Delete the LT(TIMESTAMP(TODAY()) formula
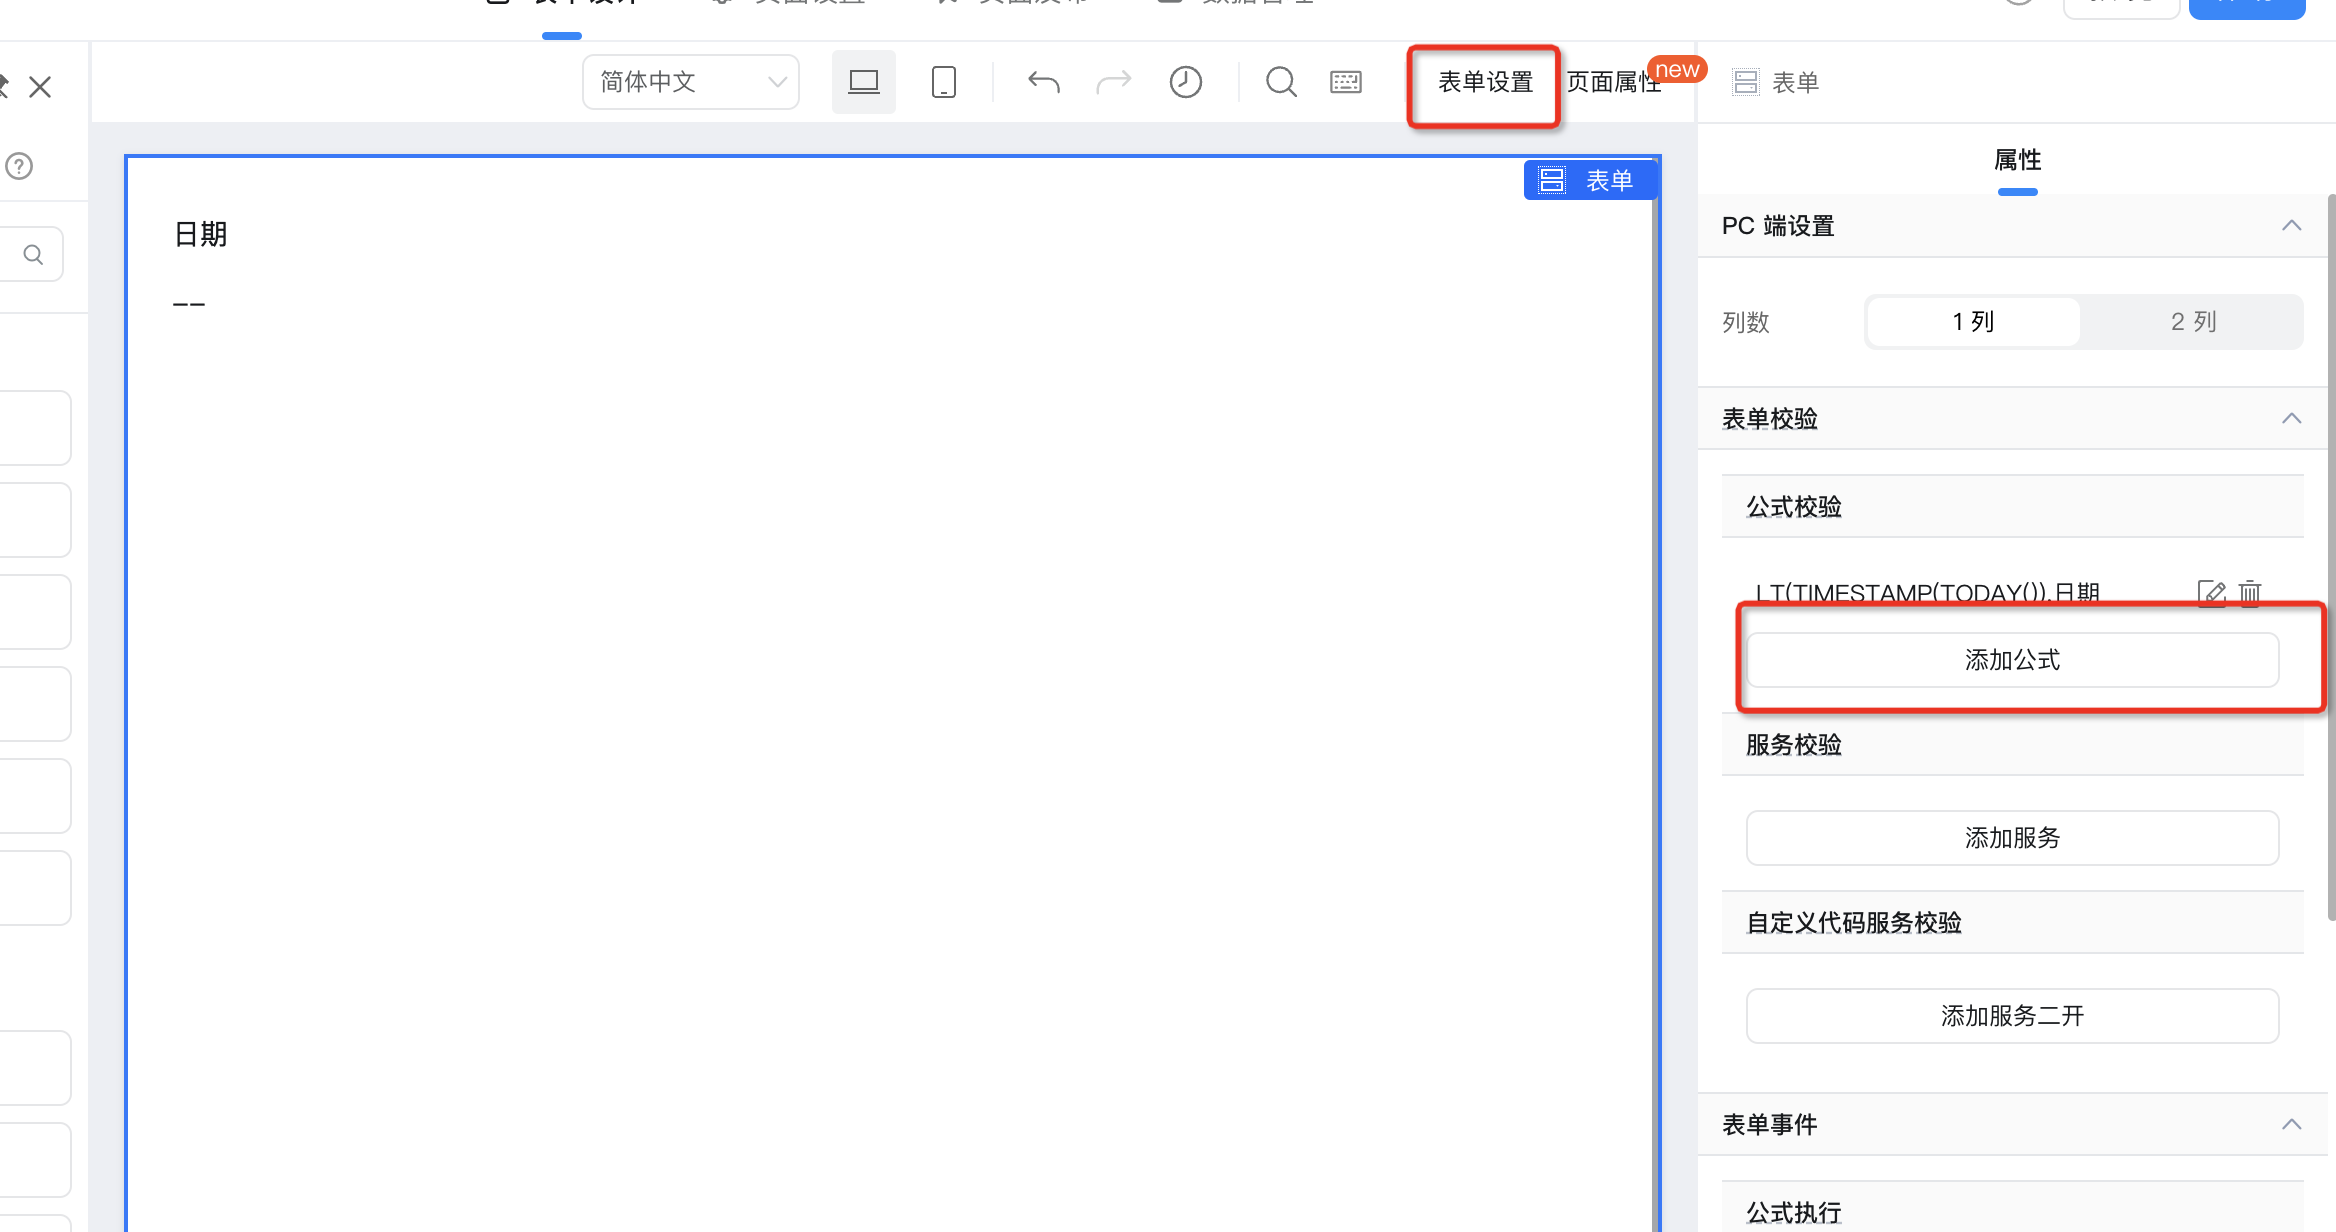The image size is (2336, 1232). (x=2250, y=593)
